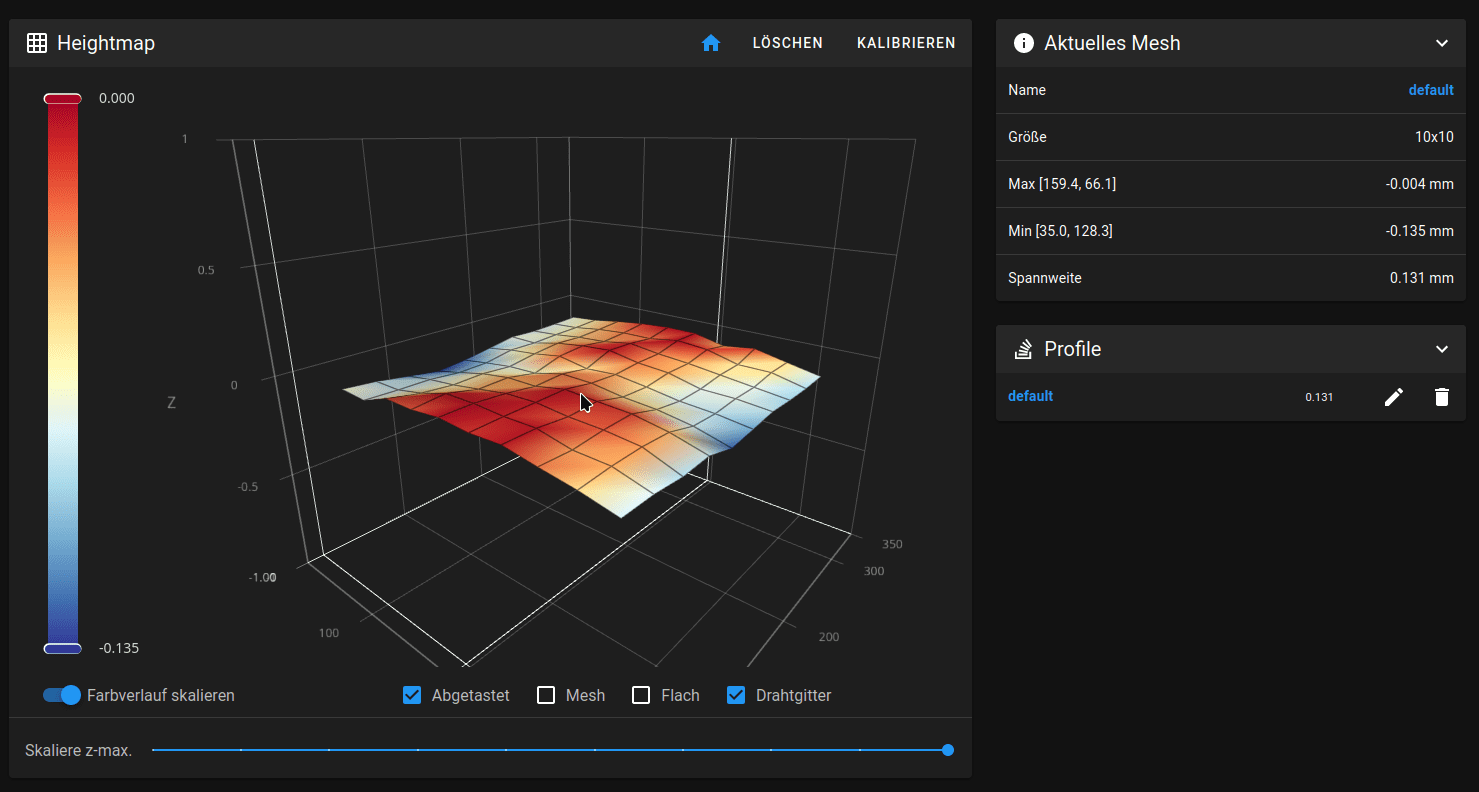
Task: Click the LÖSCHEN button
Action: (x=788, y=43)
